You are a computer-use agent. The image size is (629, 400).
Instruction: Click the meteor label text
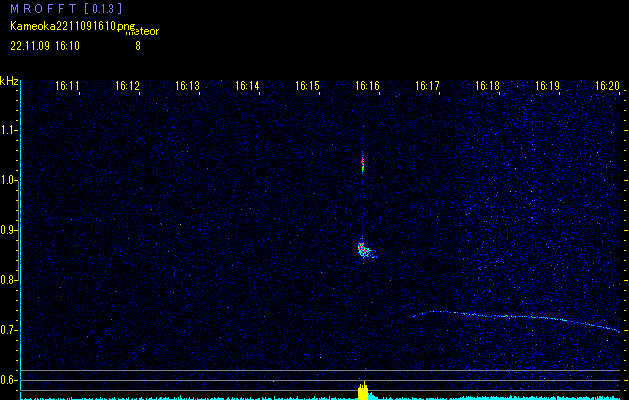tap(142, 32)
